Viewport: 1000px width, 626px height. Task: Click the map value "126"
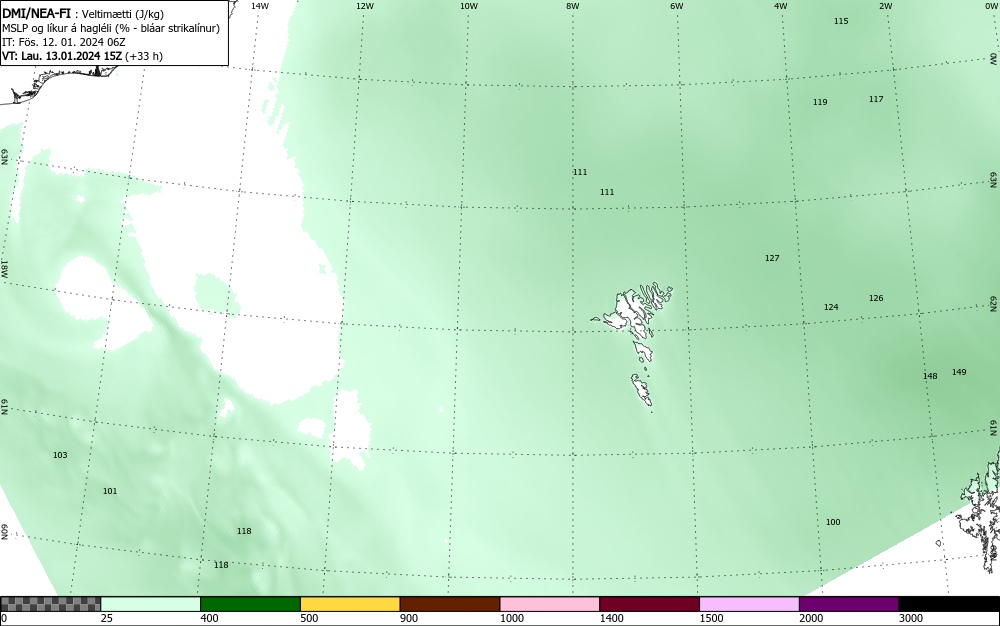876,298
